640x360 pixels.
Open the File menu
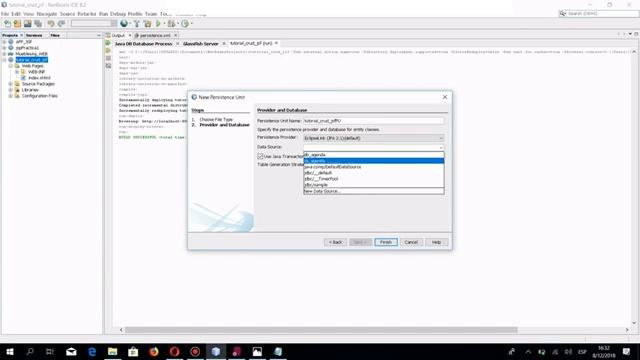click(5, 14)
